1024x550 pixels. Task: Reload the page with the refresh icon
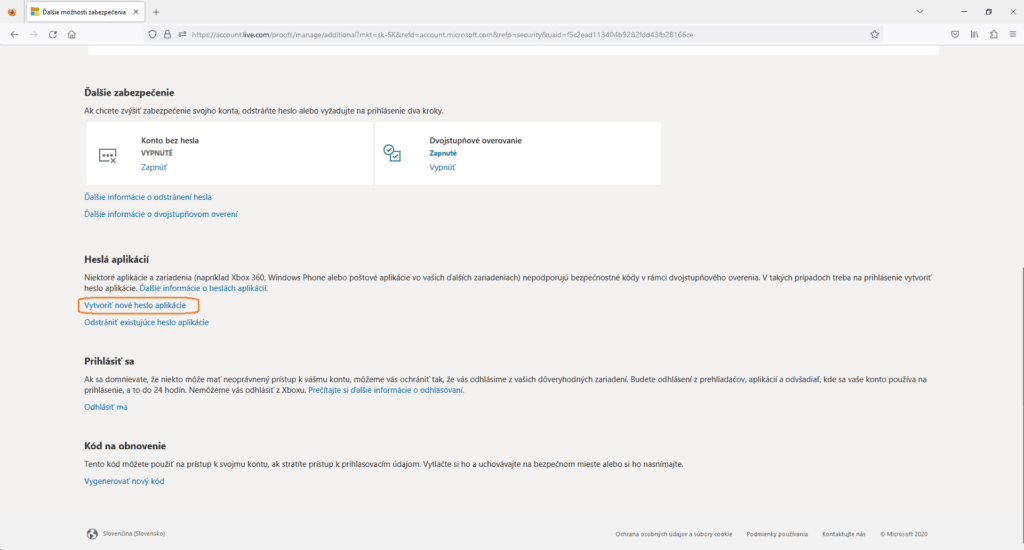[x=52, y=34]
